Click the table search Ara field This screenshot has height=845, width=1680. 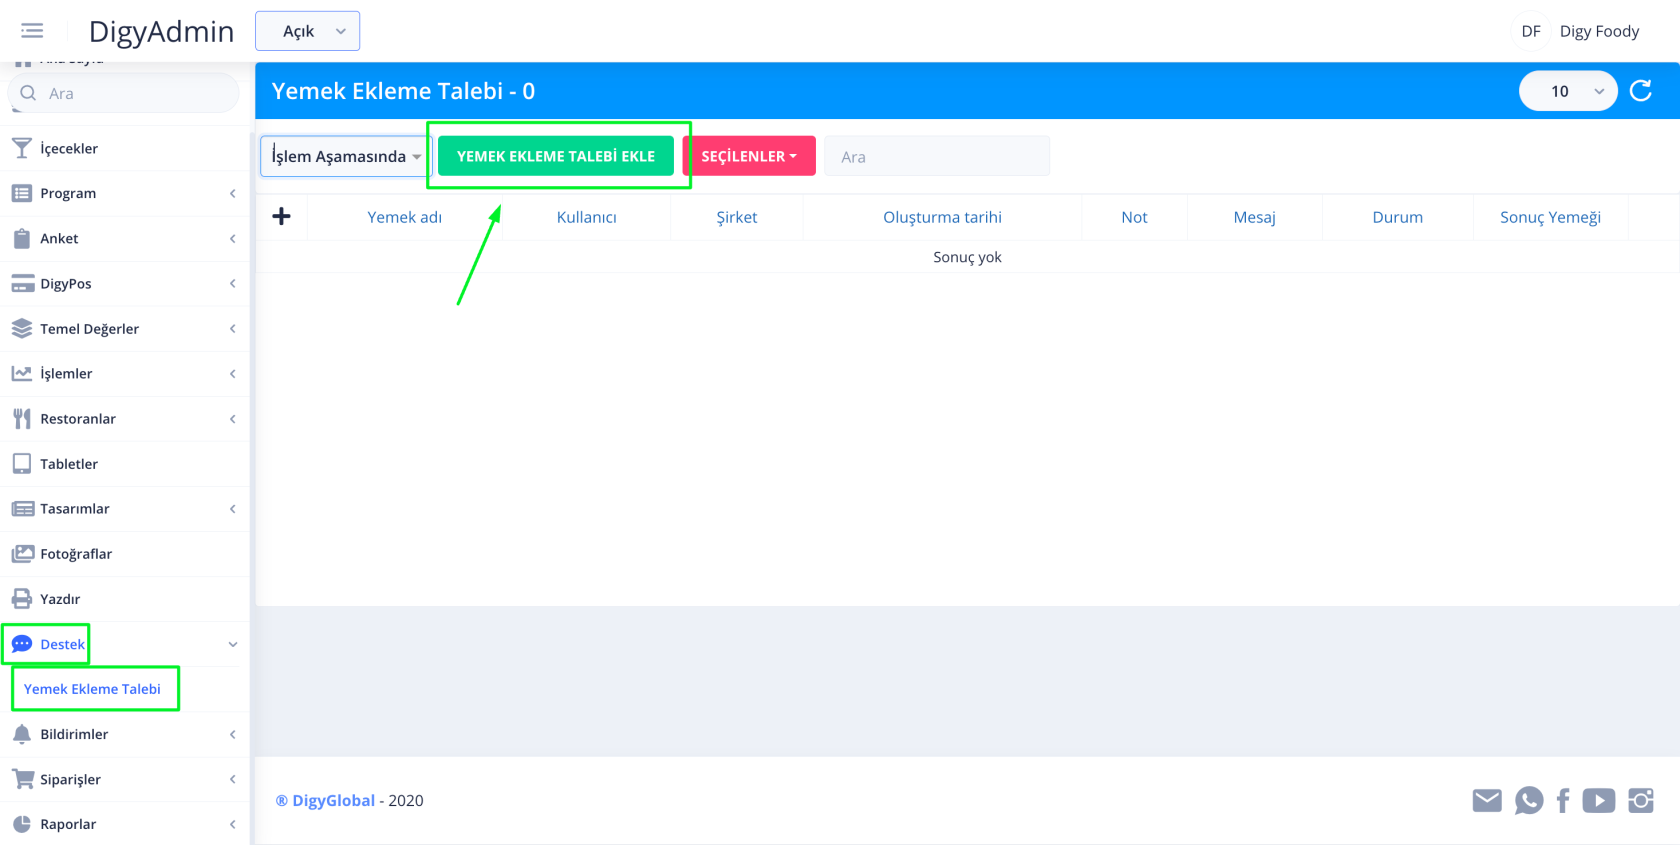click(937, 157)
